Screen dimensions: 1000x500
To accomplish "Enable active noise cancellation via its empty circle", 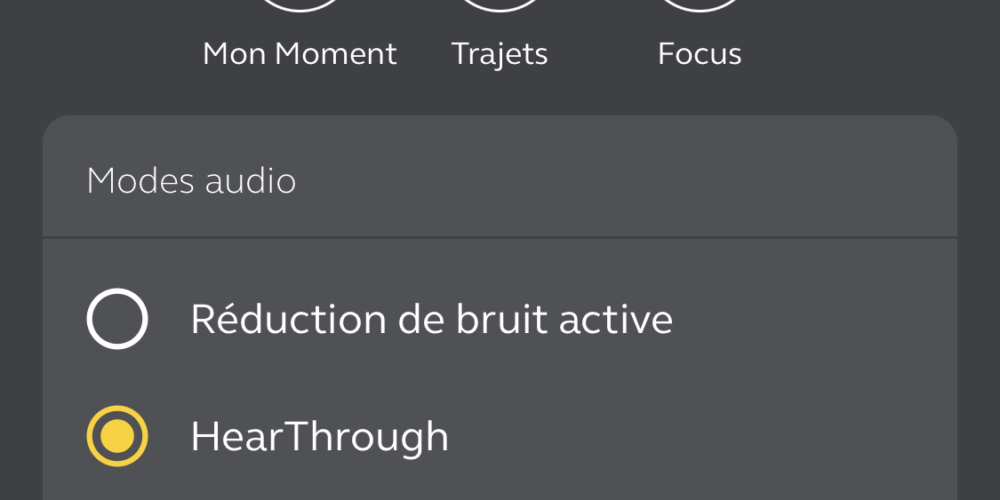I will [117, 319].
